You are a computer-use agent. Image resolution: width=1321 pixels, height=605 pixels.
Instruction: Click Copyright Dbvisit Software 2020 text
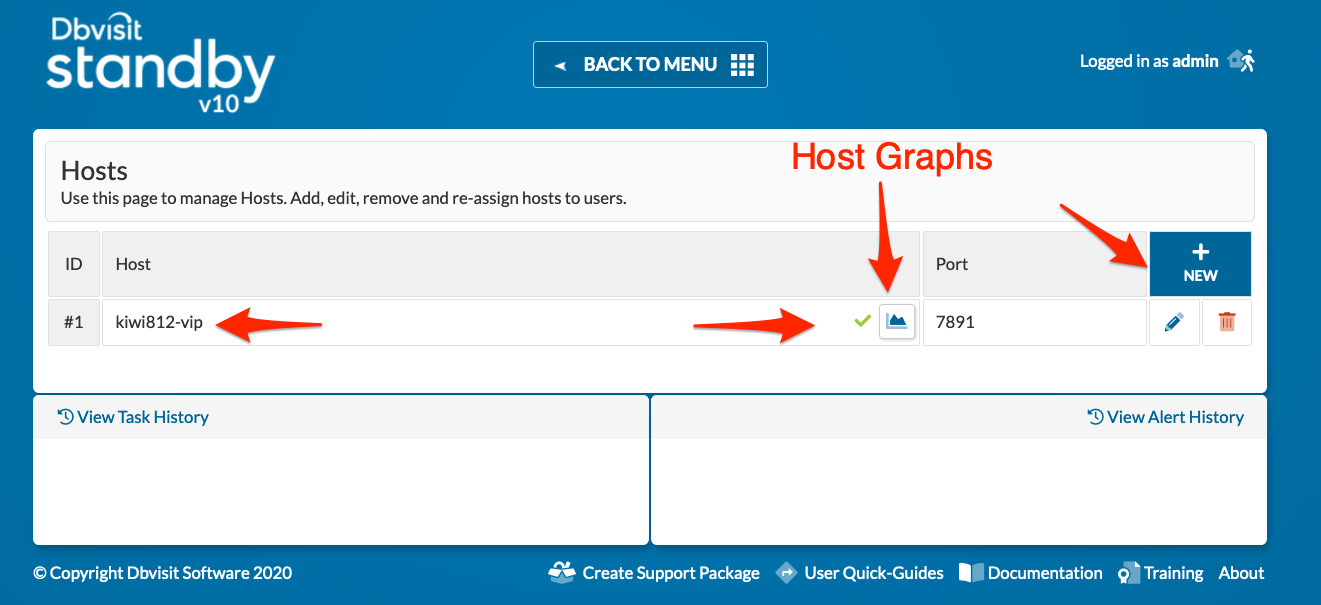(163, 573)
